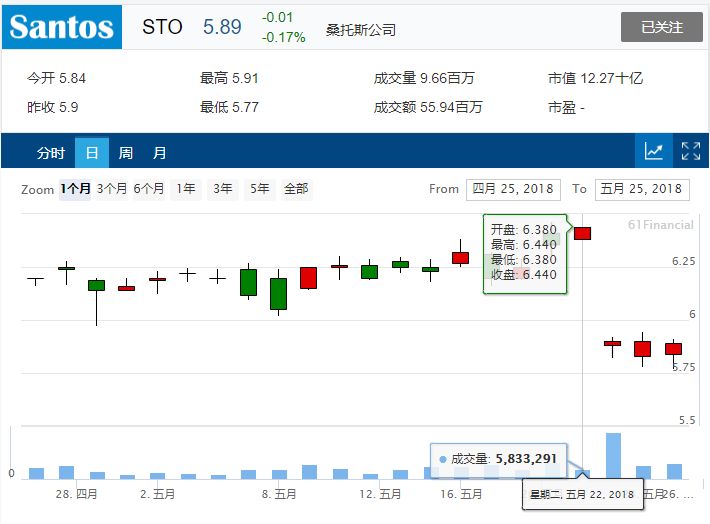
Task: Click the -0.01 price change
Action: [x=277, y=18]
